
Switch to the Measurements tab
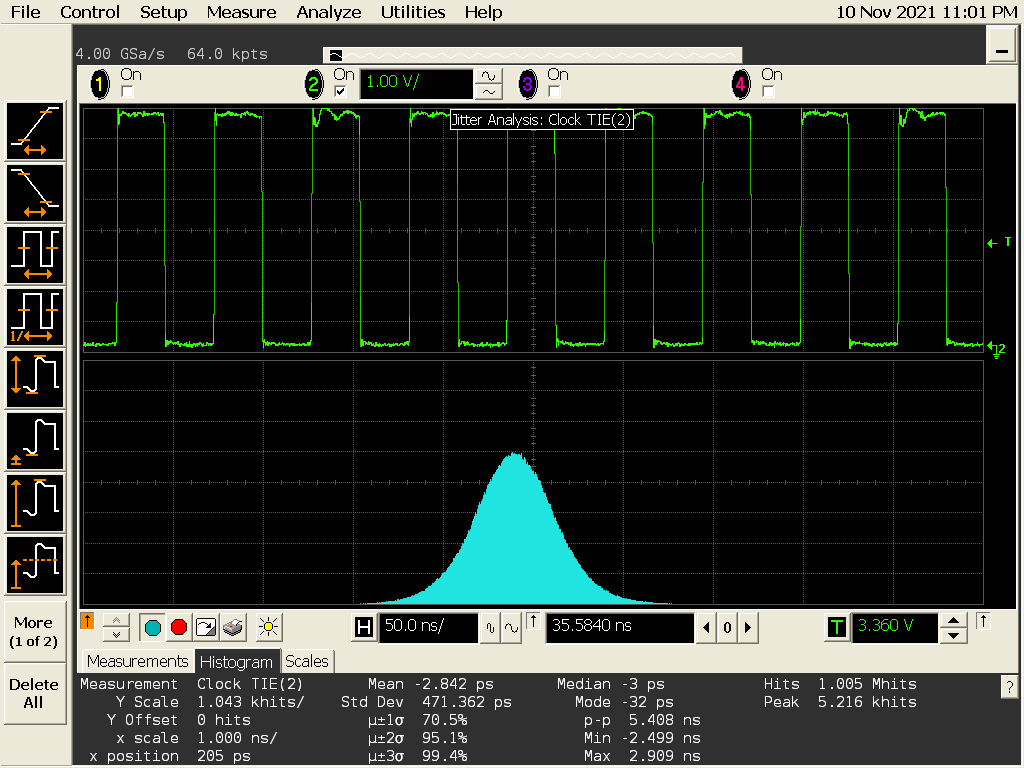pyautogui.click(x=137, y=661)
